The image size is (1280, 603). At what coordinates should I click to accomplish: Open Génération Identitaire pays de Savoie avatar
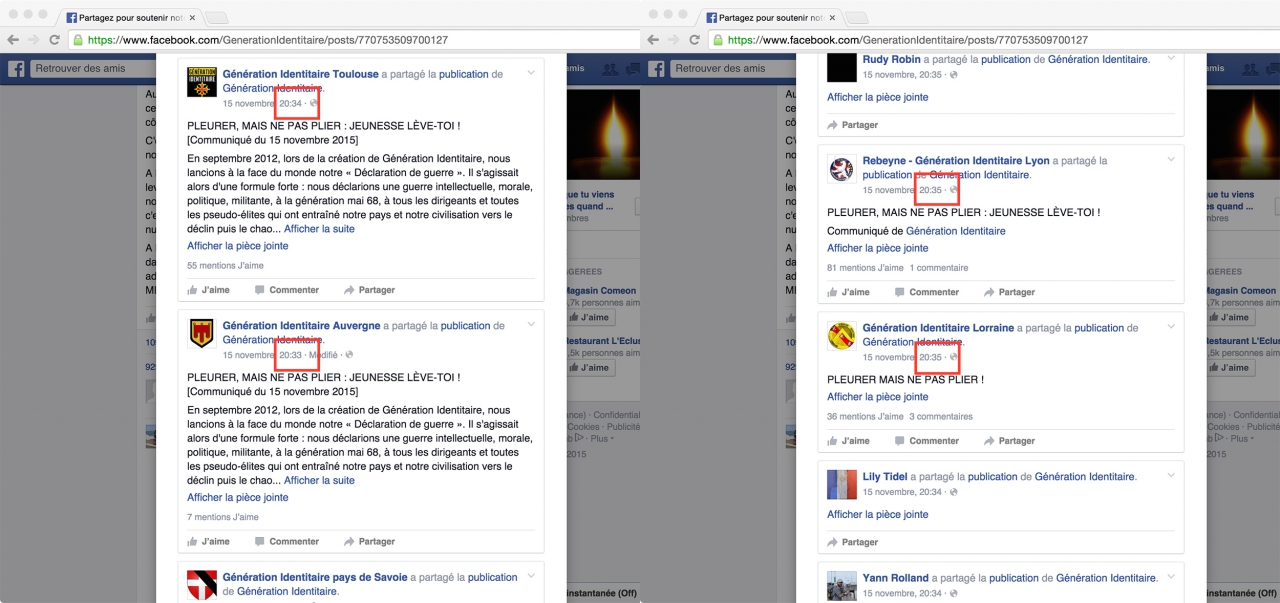202,585
